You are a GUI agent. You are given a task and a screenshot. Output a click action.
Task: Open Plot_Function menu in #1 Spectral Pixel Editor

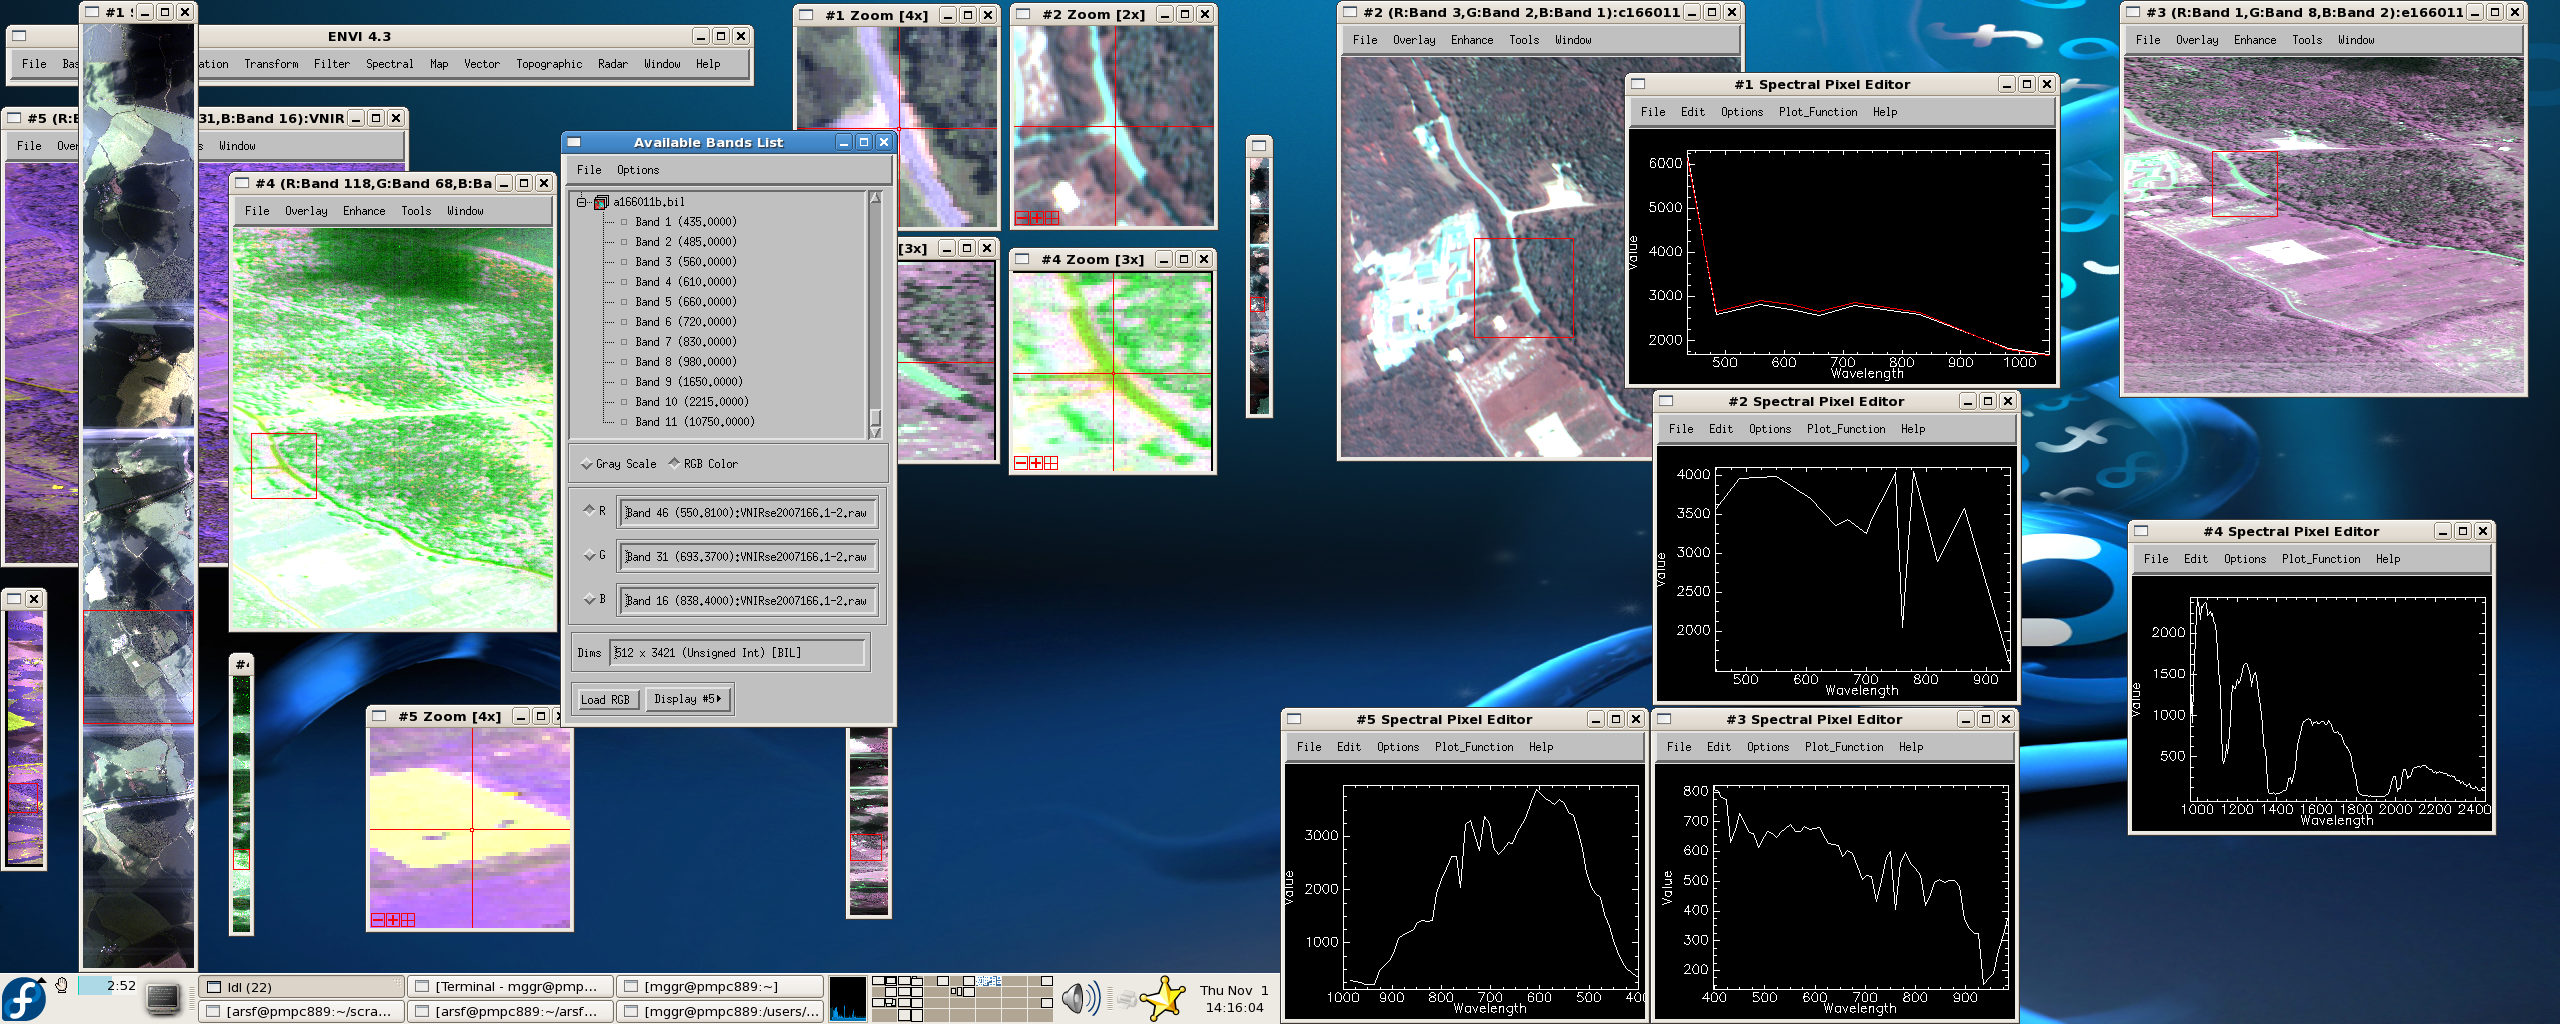1818,112
